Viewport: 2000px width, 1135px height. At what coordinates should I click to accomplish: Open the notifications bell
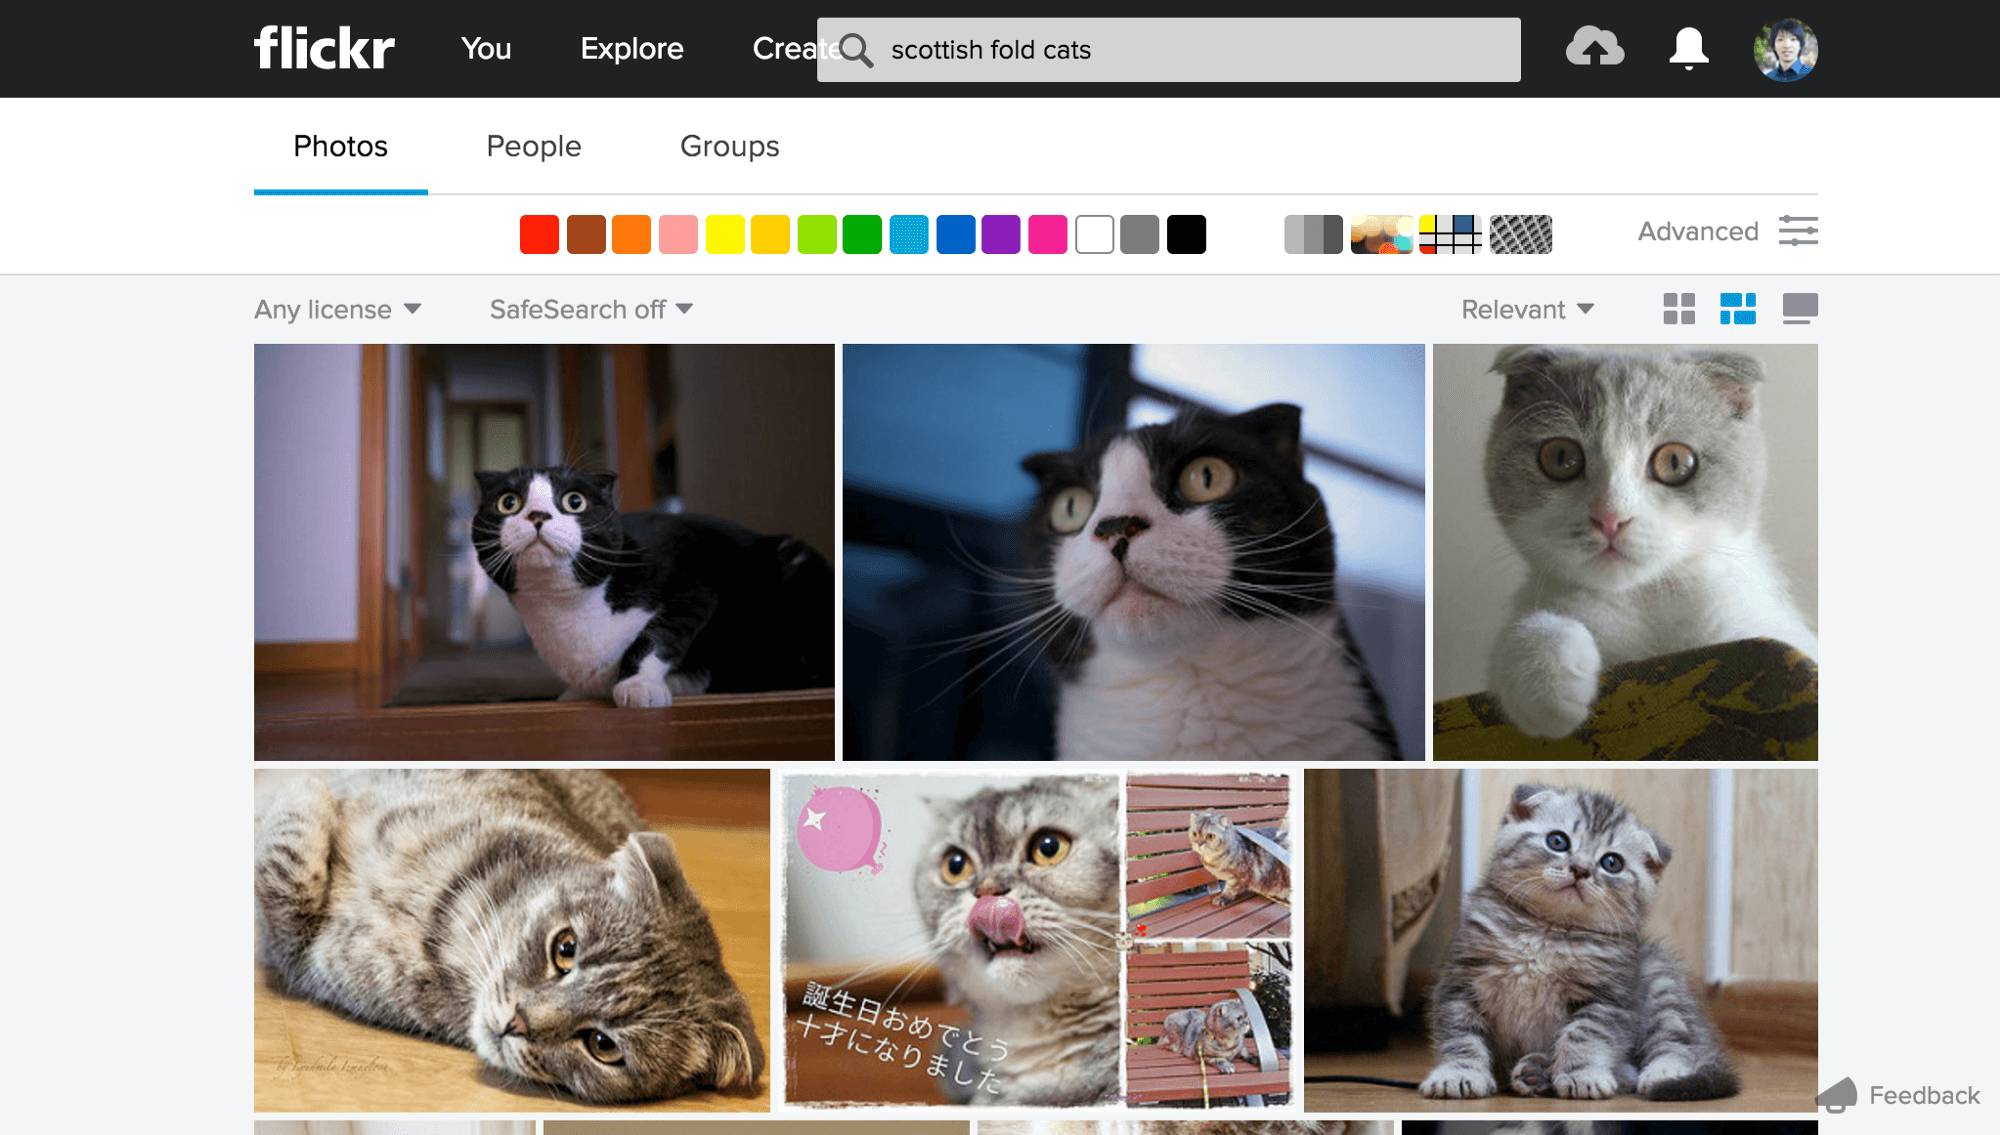coord(1688,48)
